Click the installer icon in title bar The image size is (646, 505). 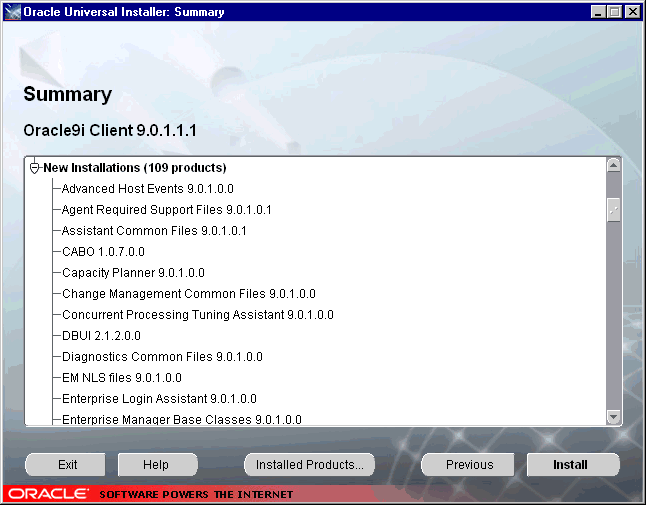point(12,12)
